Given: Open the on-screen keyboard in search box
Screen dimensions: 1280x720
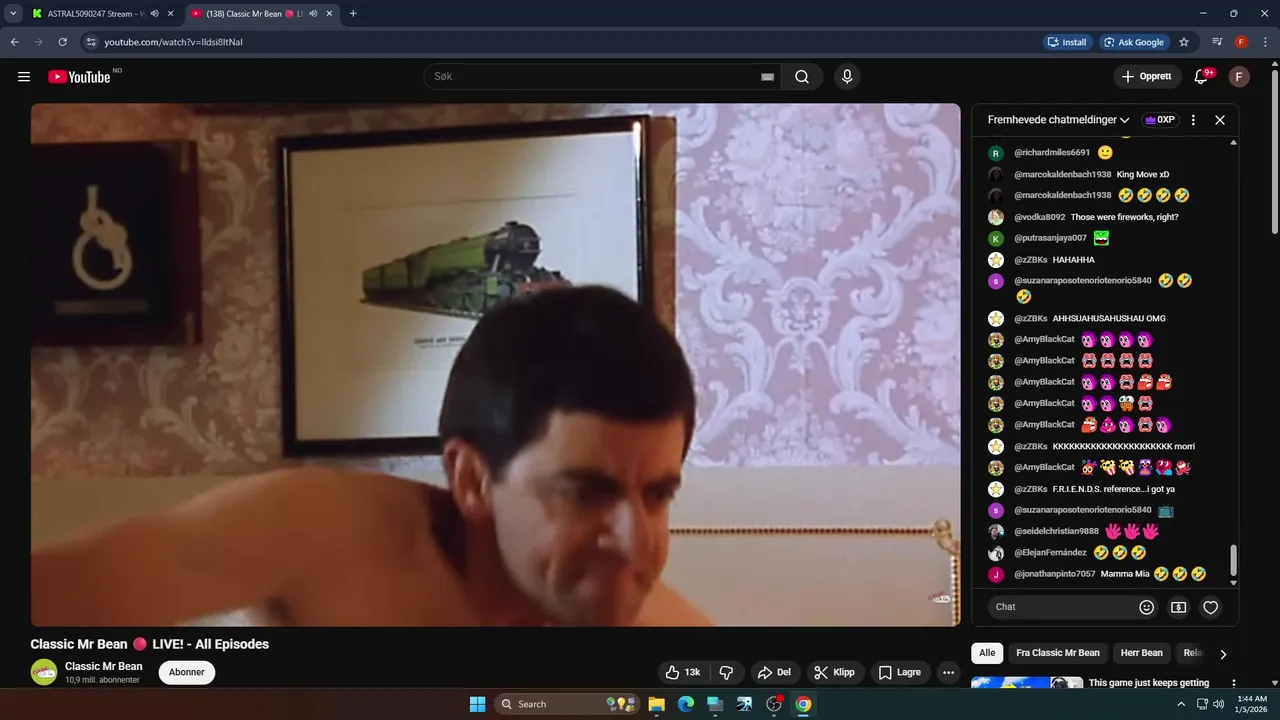Looking at the screenshot, I should (x=767, y=77).
